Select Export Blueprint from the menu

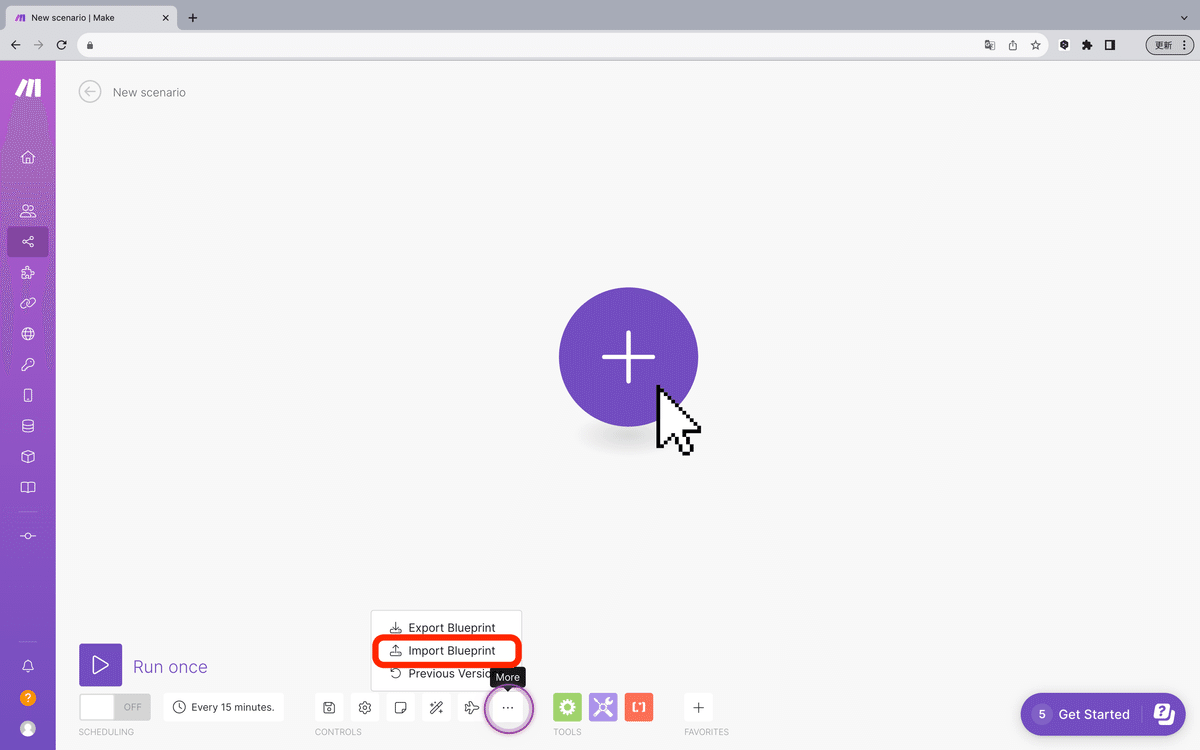(446, 628)
